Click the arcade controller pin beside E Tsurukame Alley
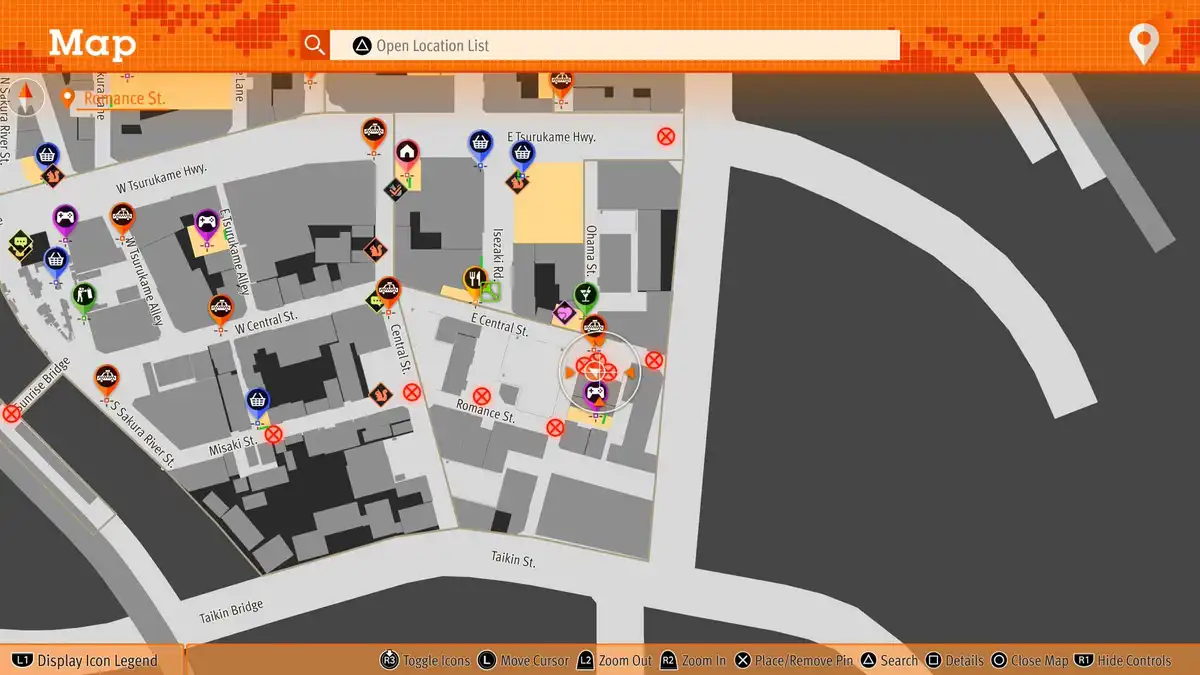Viewport: 1200px width, 675px height. click(x=206, y=221)
